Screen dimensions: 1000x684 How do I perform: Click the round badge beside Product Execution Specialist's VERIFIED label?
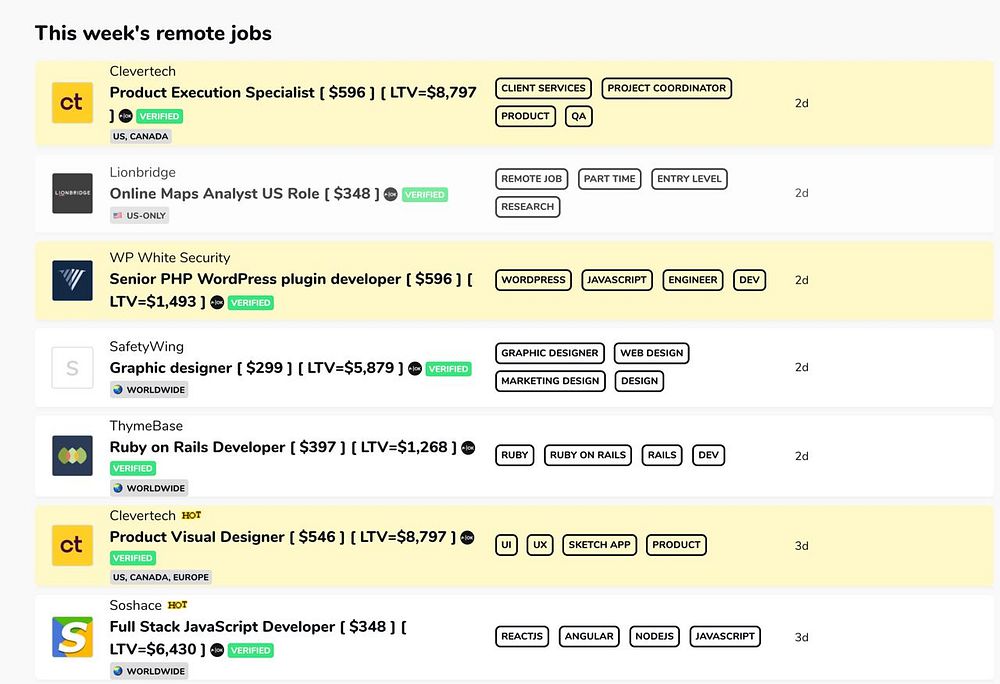click(126, 116)
